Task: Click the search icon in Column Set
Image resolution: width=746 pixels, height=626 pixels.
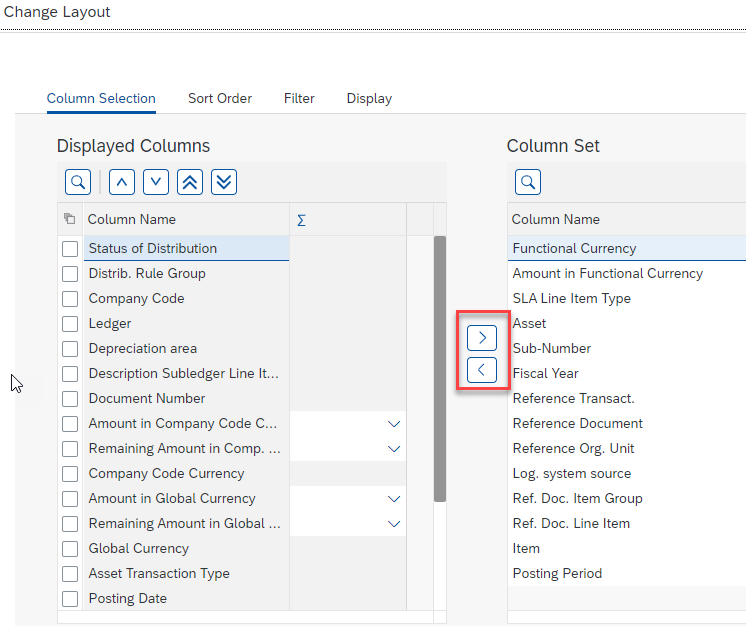Action: (528, 182)
